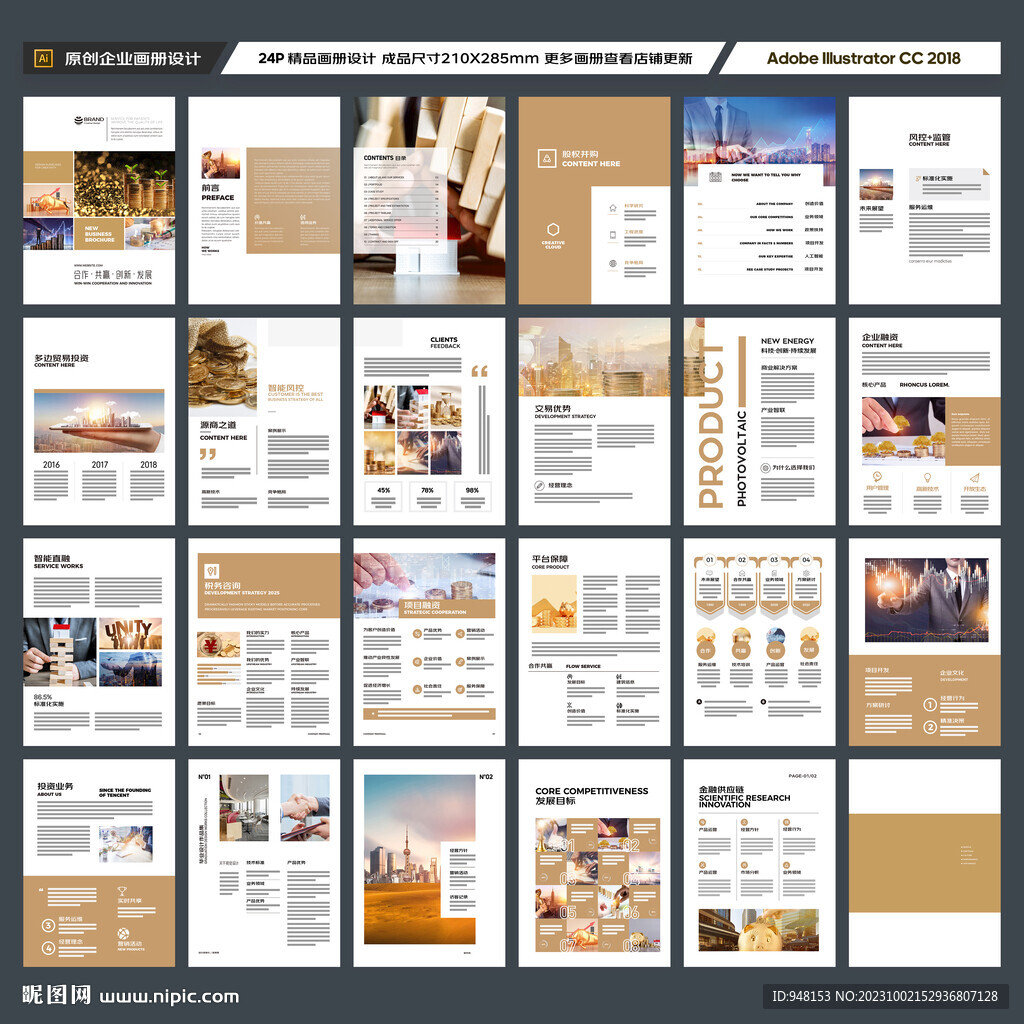Screen dimensions: 1024x1024
Task: Click the BRAND logo on cover page
Action: (89, 120)
